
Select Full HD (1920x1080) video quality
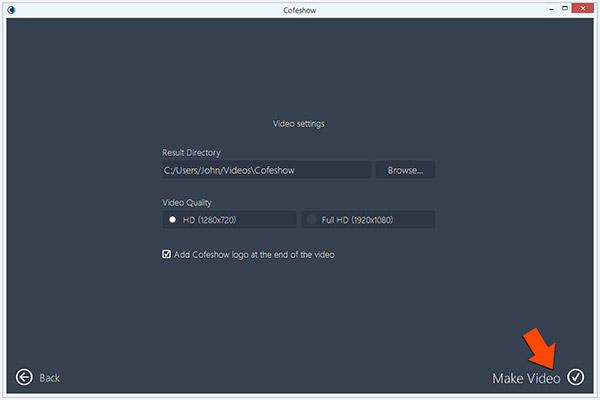(x=368, y=220)
